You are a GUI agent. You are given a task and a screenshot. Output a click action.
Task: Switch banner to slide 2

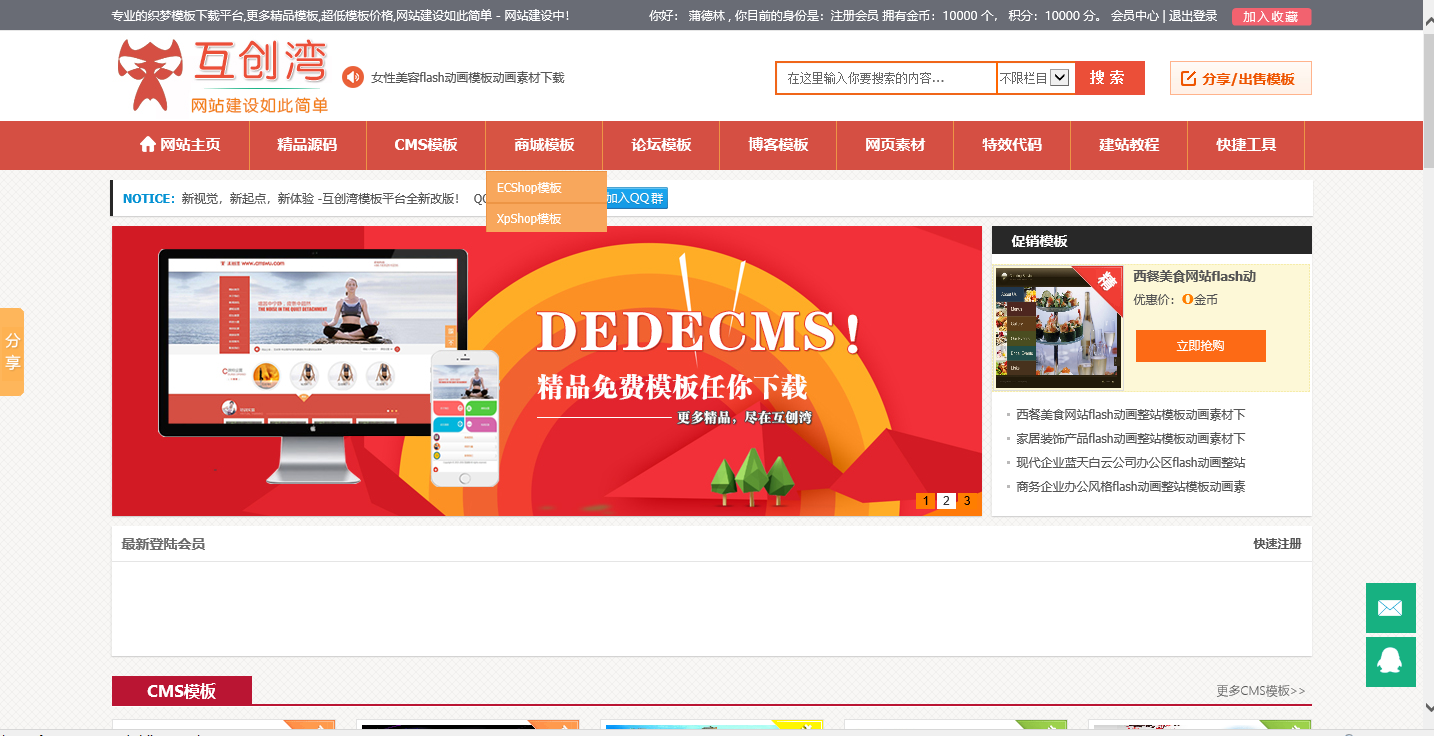click(x=946, y=501)
